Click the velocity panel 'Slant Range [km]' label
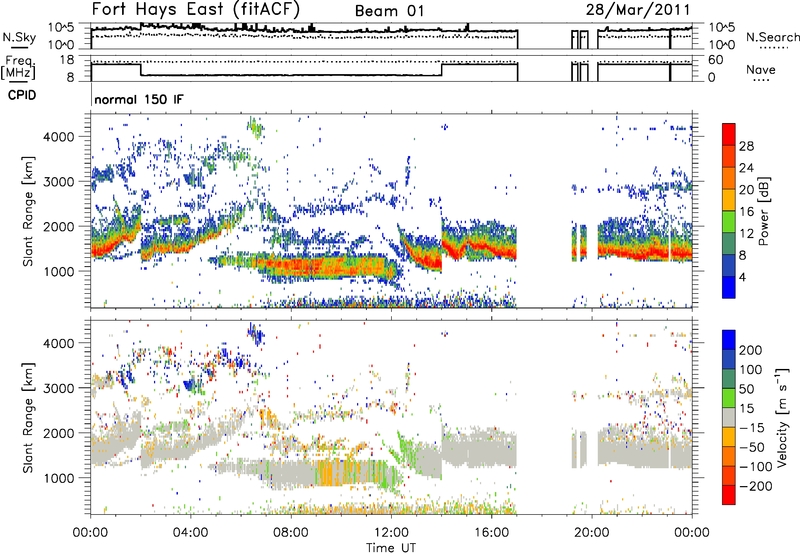Image resolution: width=800 pixels, height=554 pixels. point(28,418)
